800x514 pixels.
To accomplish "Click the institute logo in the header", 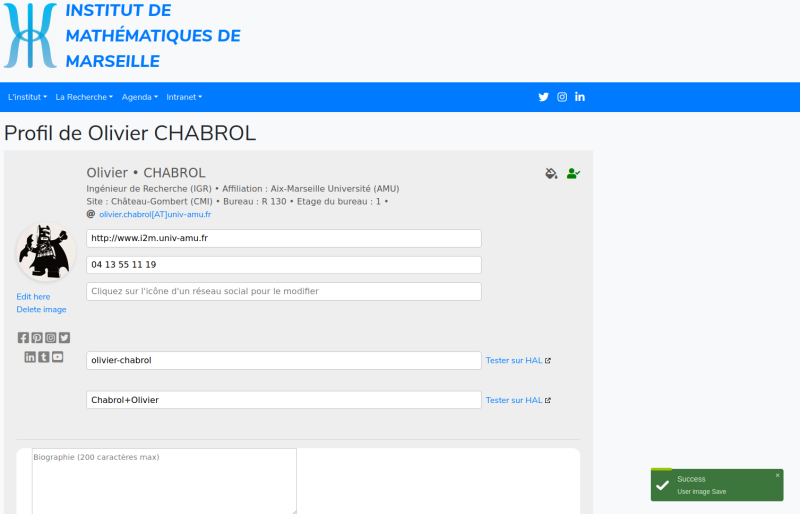I will tap(31, 35).
